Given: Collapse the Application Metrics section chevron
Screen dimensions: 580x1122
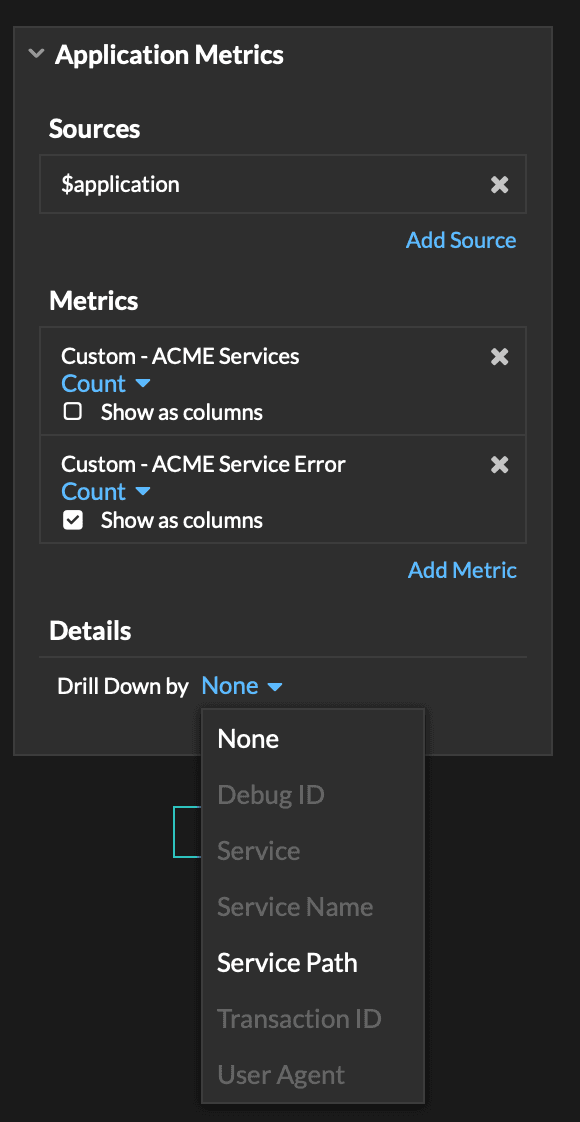Looking at the screenshot, I should 36,54.
